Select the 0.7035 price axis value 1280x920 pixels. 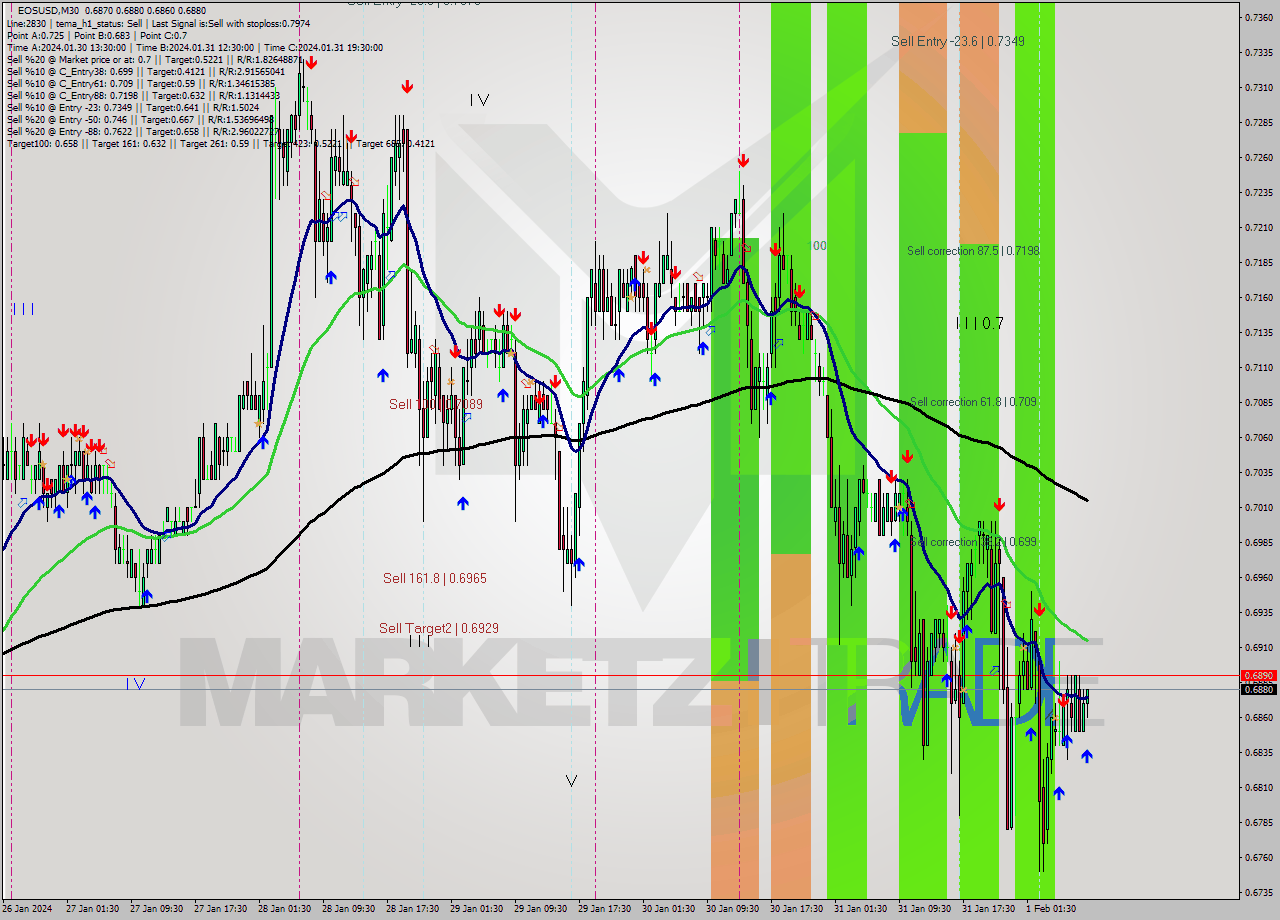[x=1258, y=473]
